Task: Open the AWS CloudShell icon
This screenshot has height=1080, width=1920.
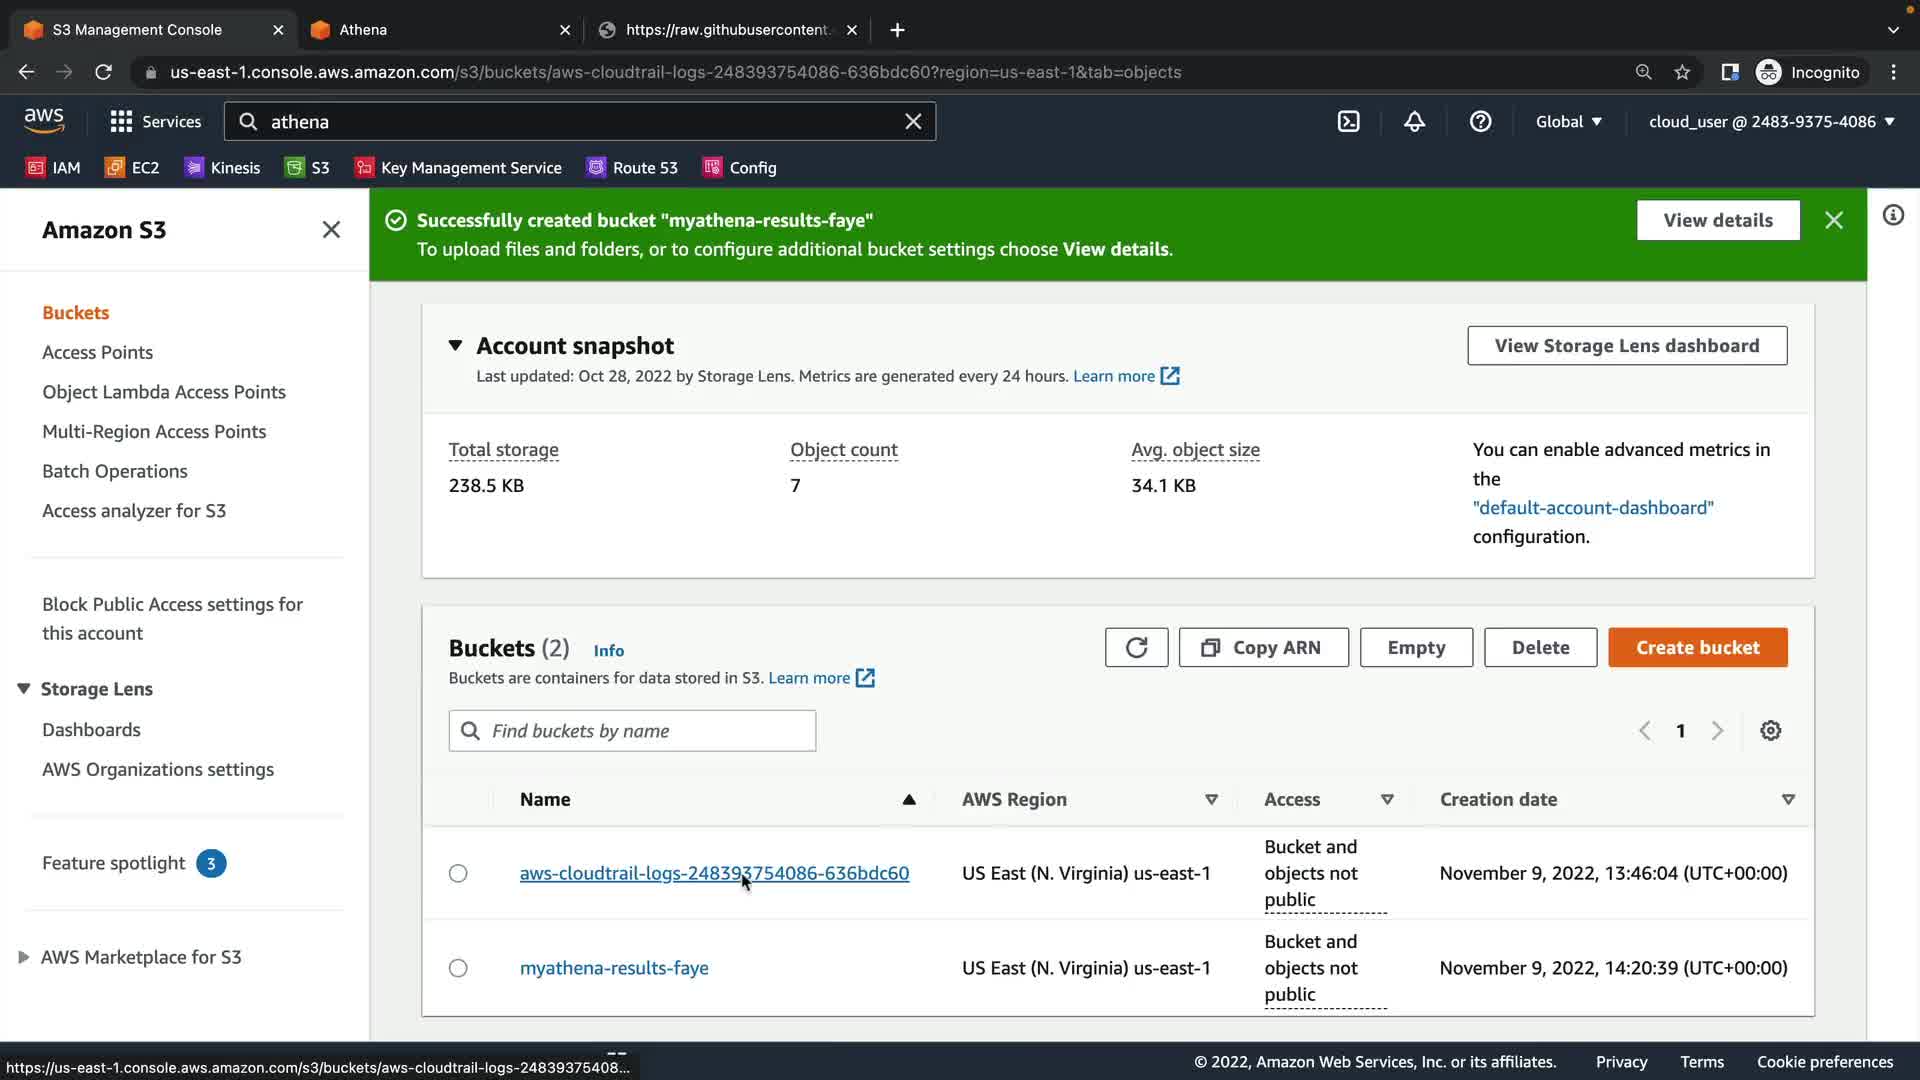Action: (1348, 121)
